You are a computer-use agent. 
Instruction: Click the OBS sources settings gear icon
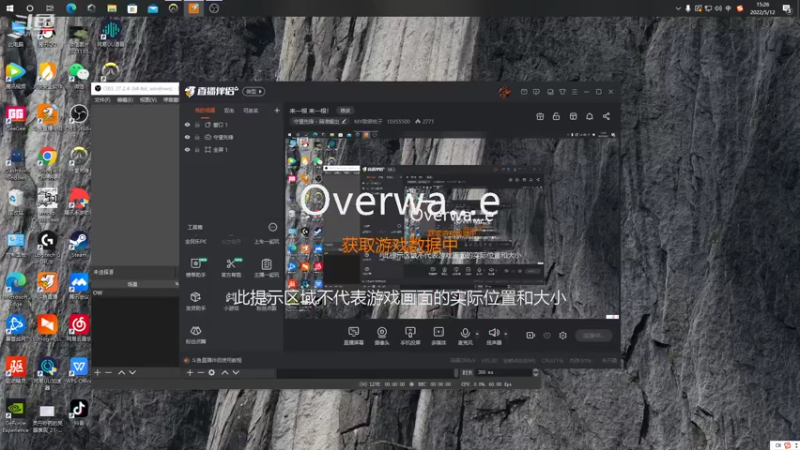coord(212,372)
